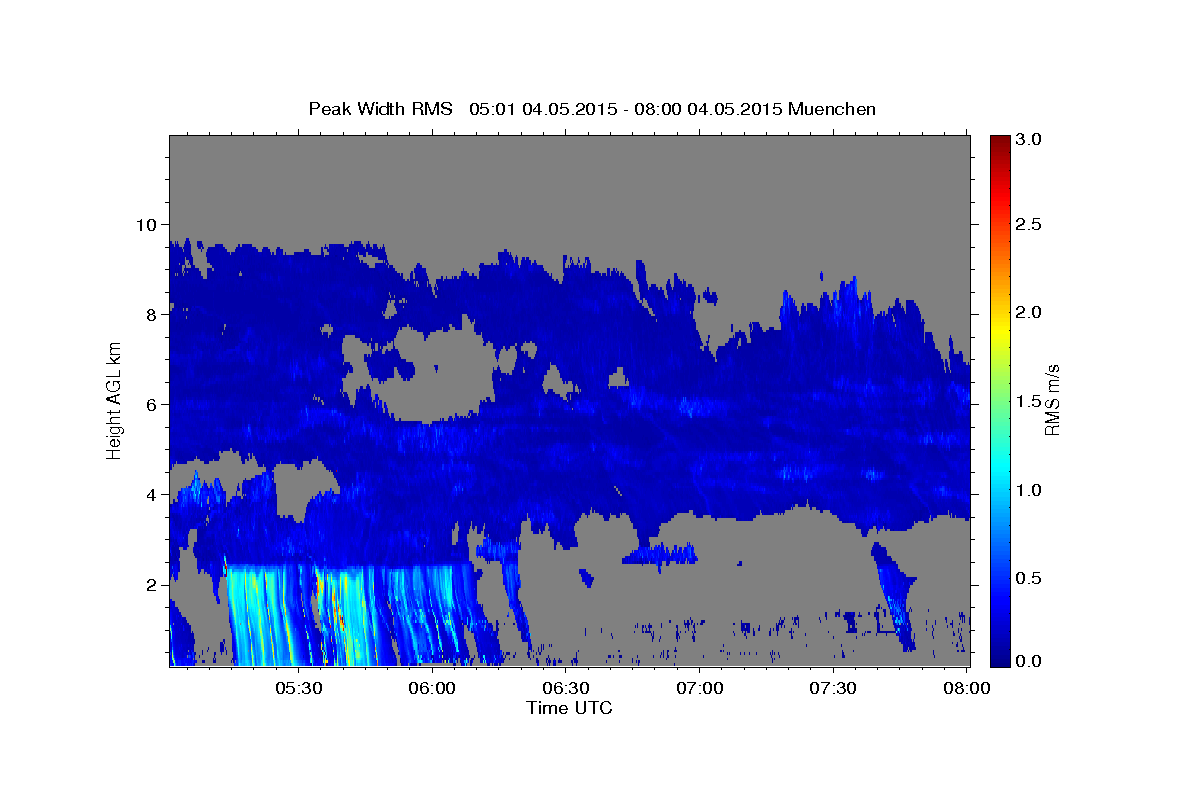Viewport: 1200px width, 800px height.
Task: Click the 06:30 time tick label
Action: point(566,689)
